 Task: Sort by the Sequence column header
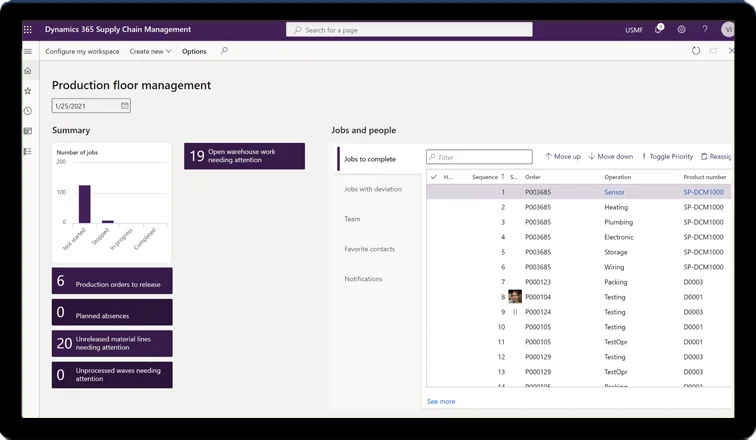pos(486,177)
